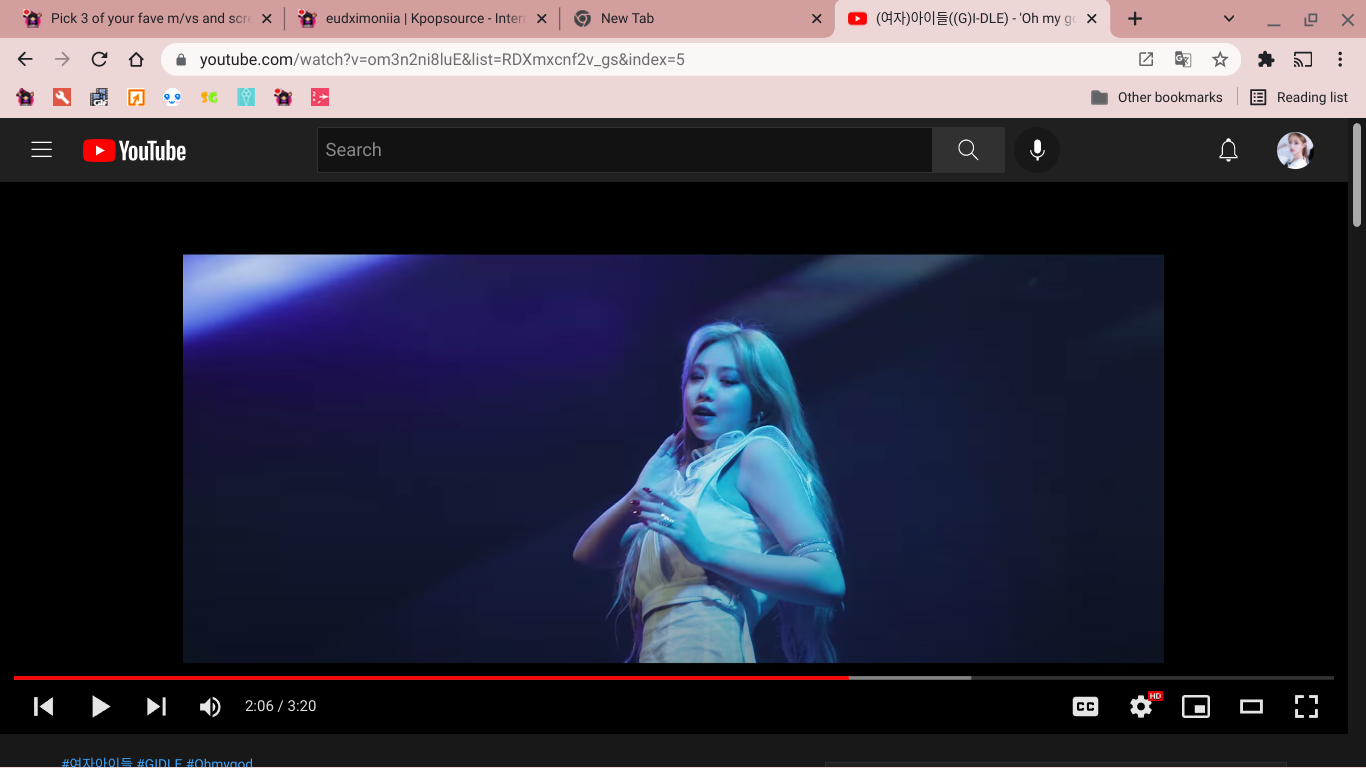Open the YouTube account avatar menu

1295,150
